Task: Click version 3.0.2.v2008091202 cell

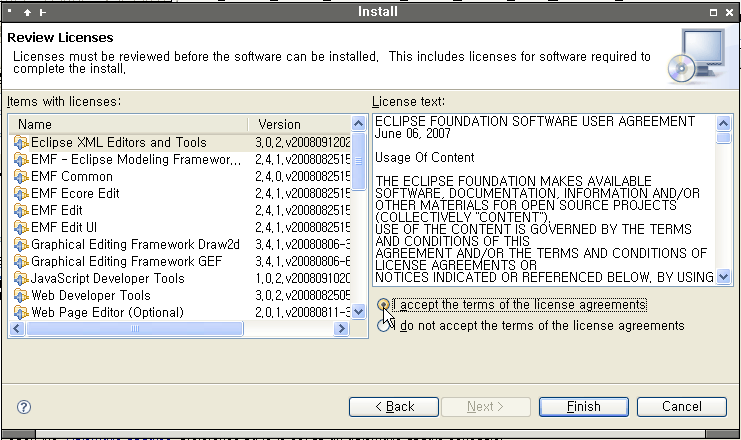Action: click(302, 142)
